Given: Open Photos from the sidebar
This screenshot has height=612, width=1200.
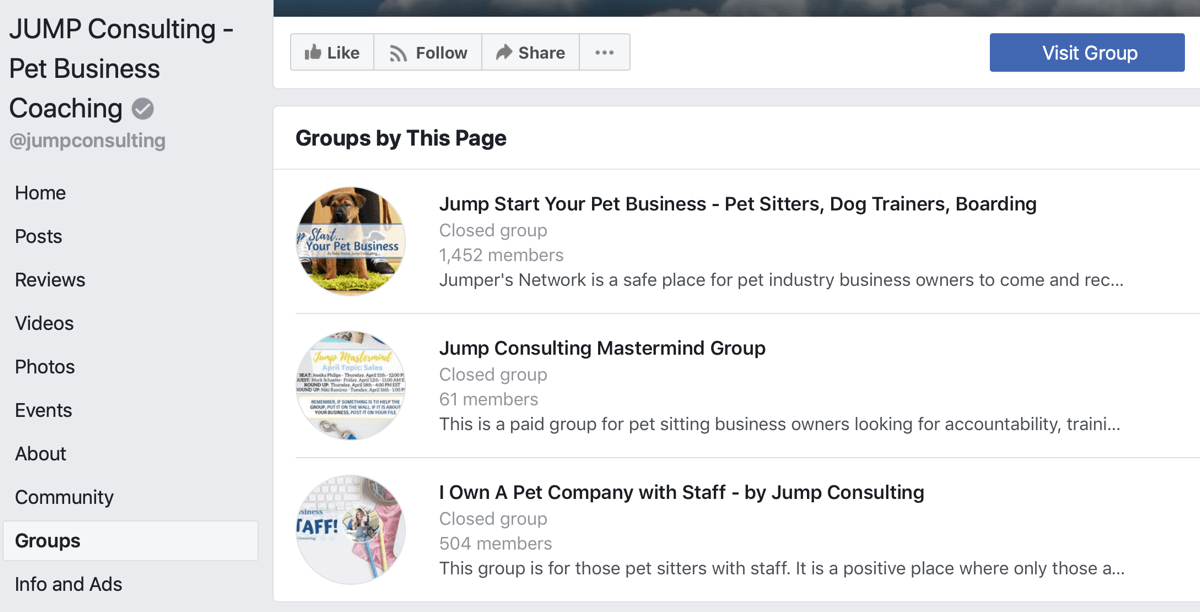Looking at the screenshot, I should pyautogui.click(x=45, y=367).
